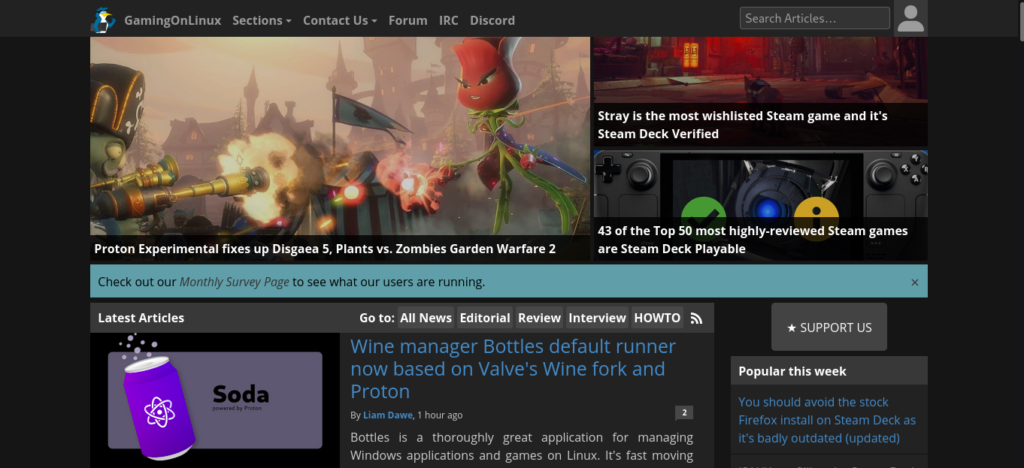Viewport: 1024px width, 468px height.
Task: Open the Forum nav link
Action: click(x=408, y=20)
